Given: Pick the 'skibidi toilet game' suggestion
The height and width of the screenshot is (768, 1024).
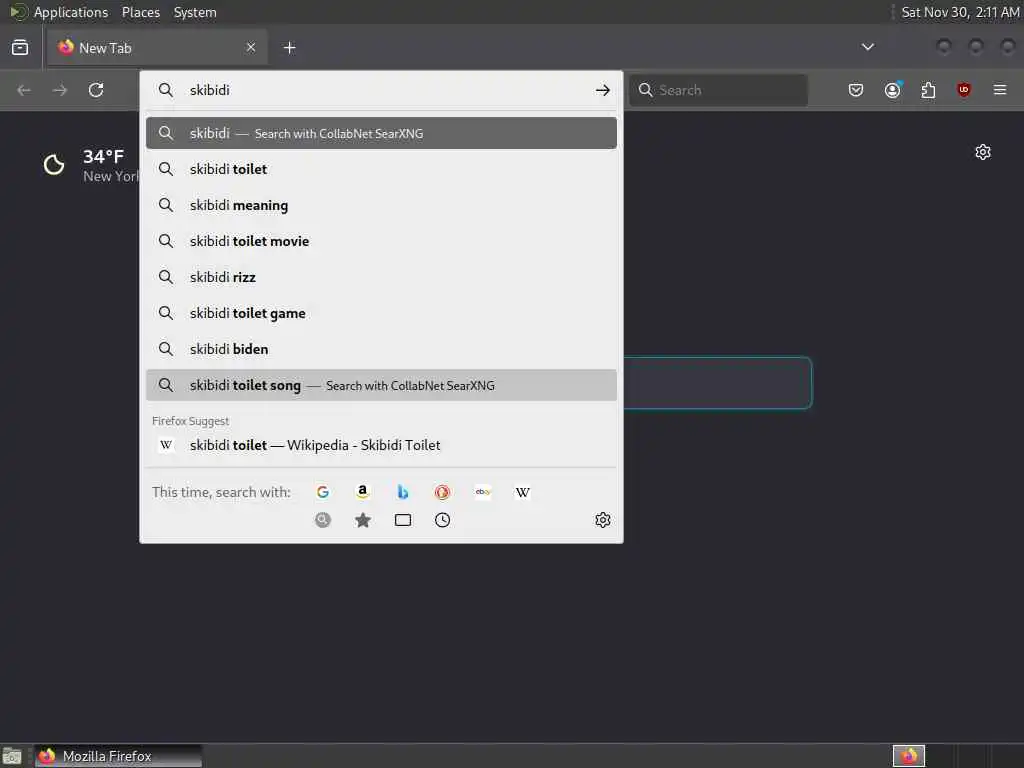Looking at the screenshot, I should (x=381, y=313).
